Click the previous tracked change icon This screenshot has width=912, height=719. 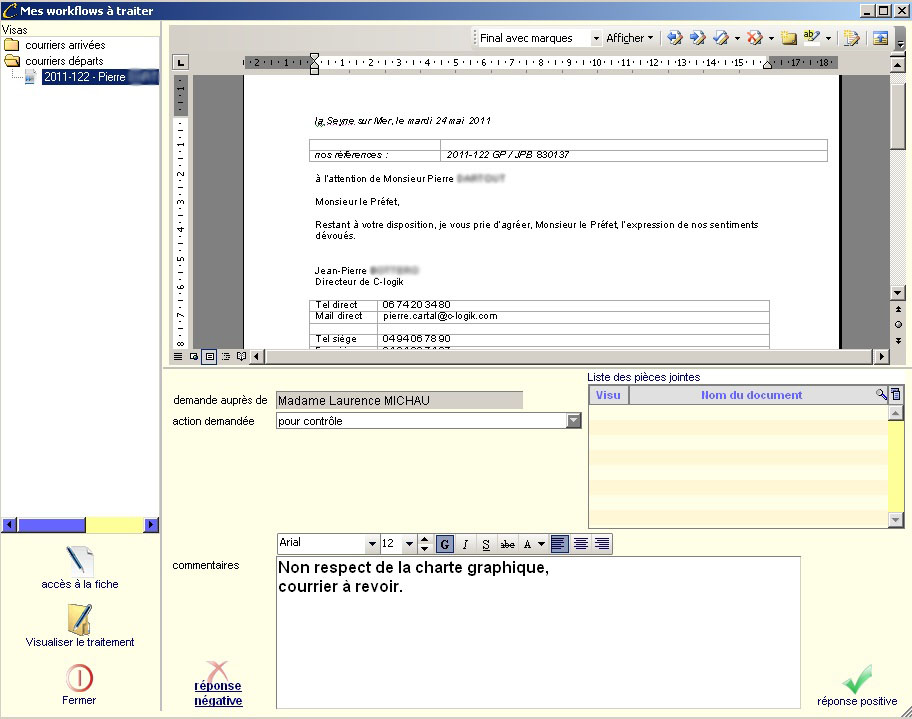[x=675, y=38]
